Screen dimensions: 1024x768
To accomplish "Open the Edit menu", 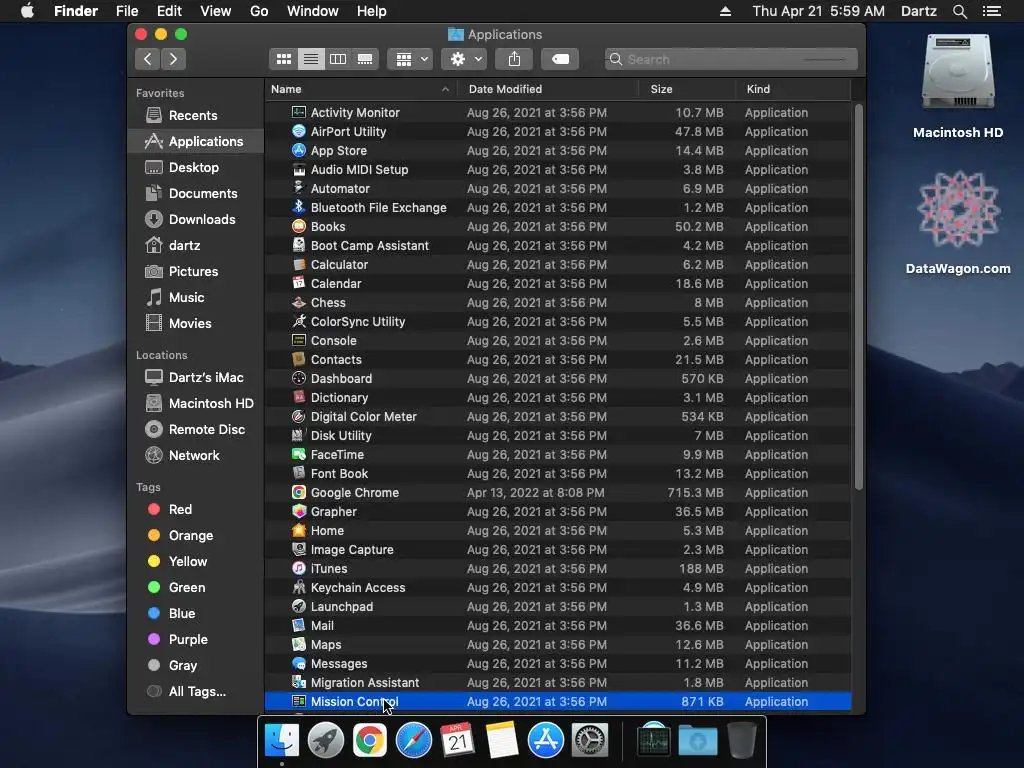I will tap(169, 11).
